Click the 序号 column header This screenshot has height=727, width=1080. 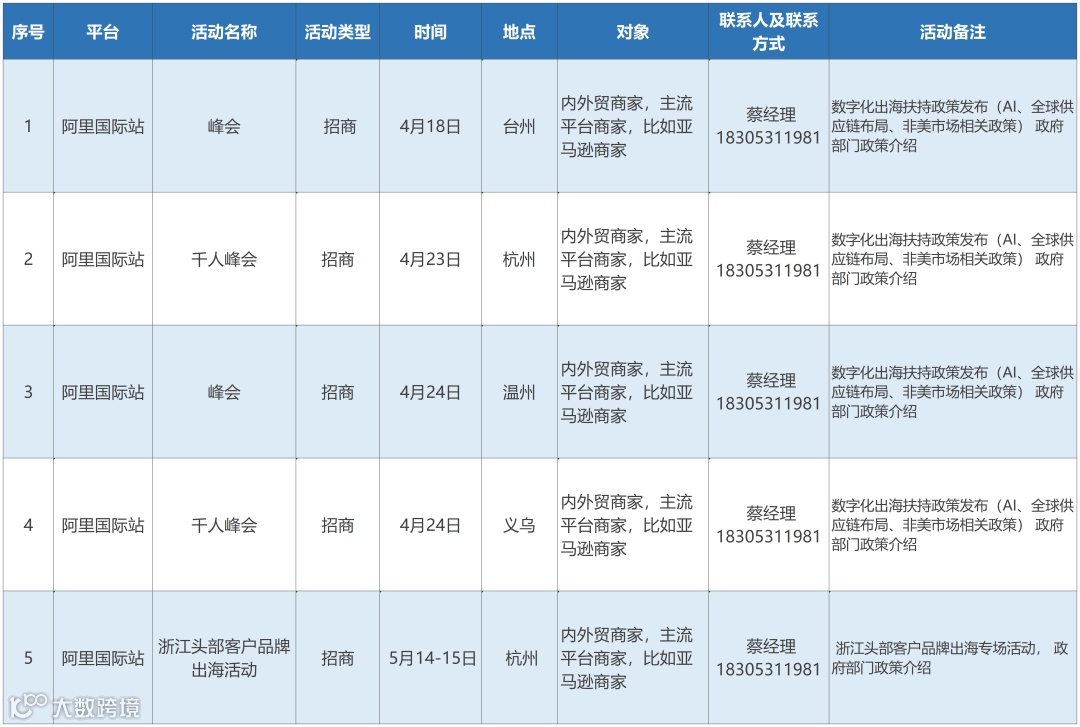click(x=28, y=32)
